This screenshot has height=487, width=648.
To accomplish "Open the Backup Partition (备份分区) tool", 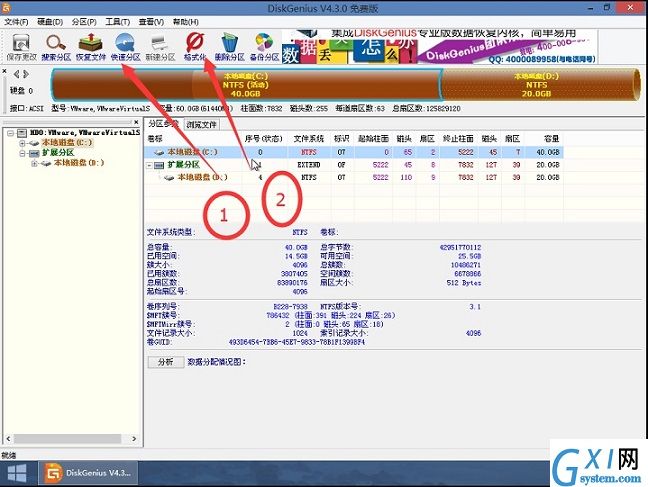I will click(264, 48).
